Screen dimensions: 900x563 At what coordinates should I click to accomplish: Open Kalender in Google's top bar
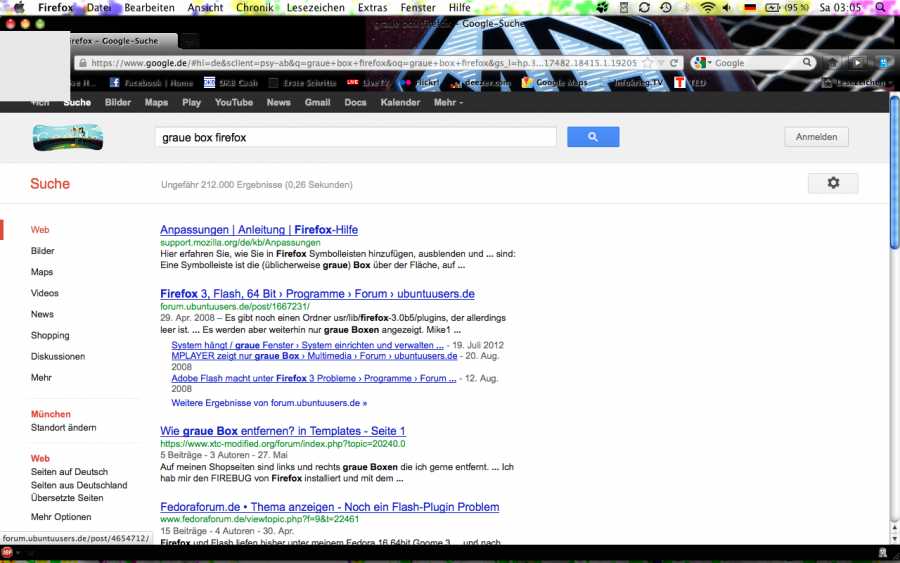tap(400, 102)
